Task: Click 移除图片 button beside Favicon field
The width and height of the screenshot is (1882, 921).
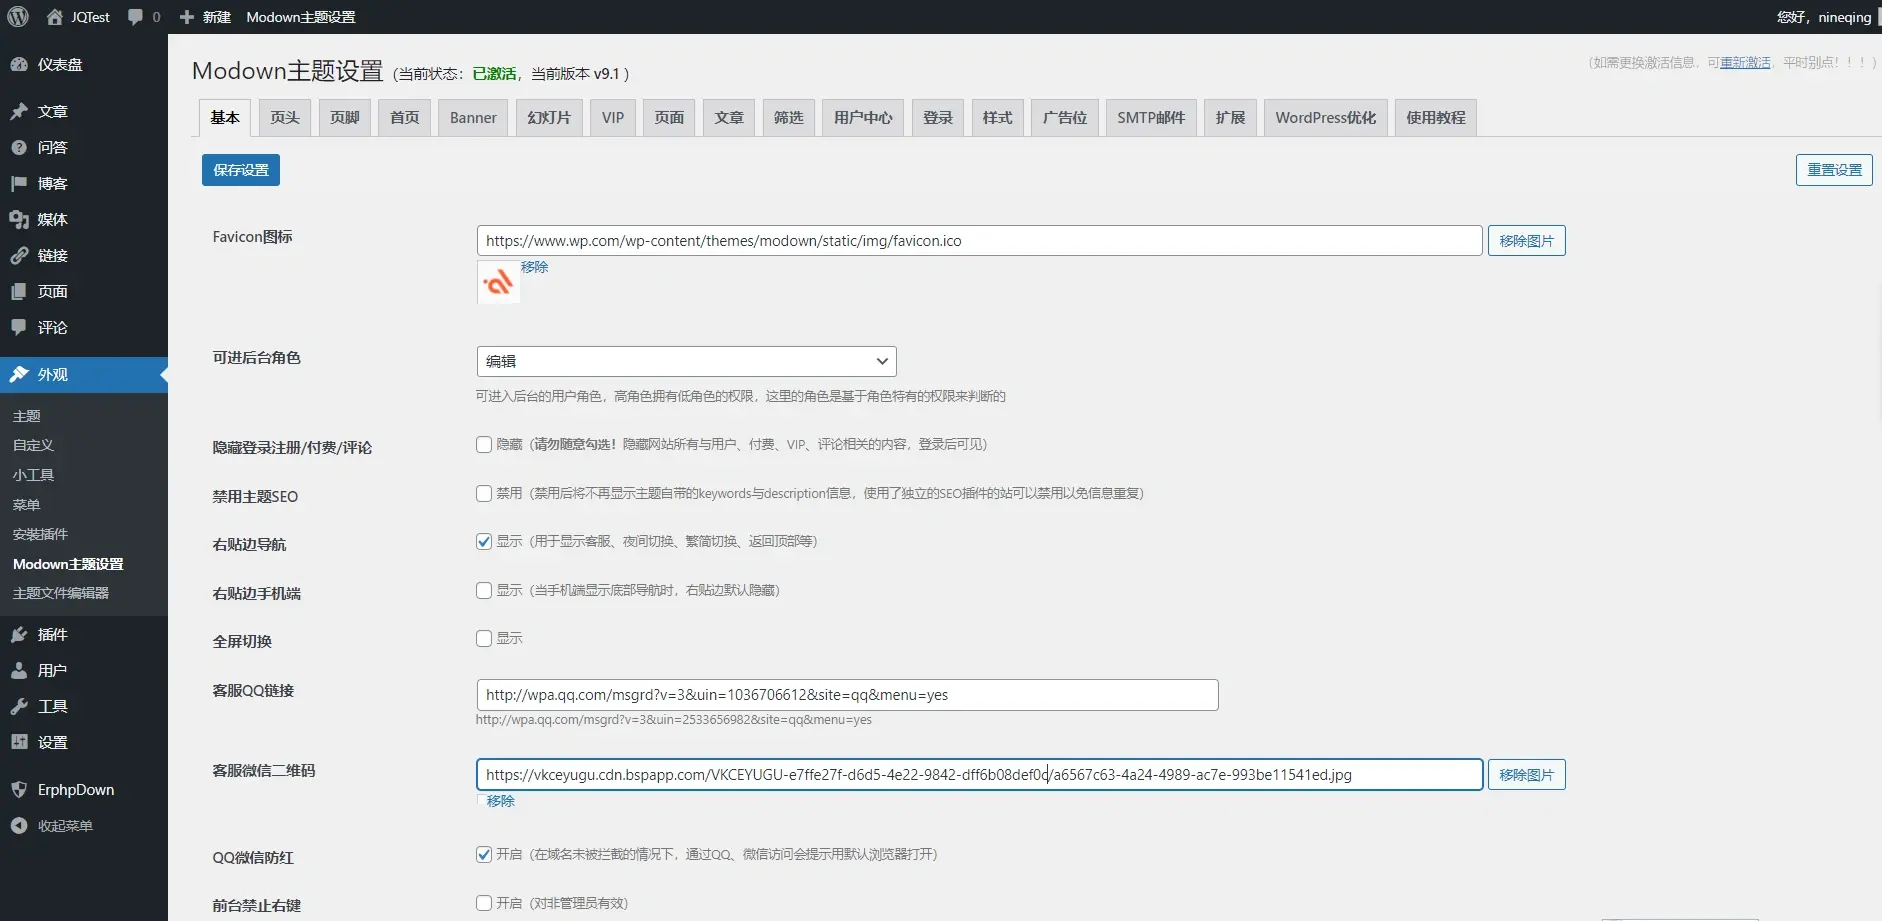Action: tap(1527, 241)
